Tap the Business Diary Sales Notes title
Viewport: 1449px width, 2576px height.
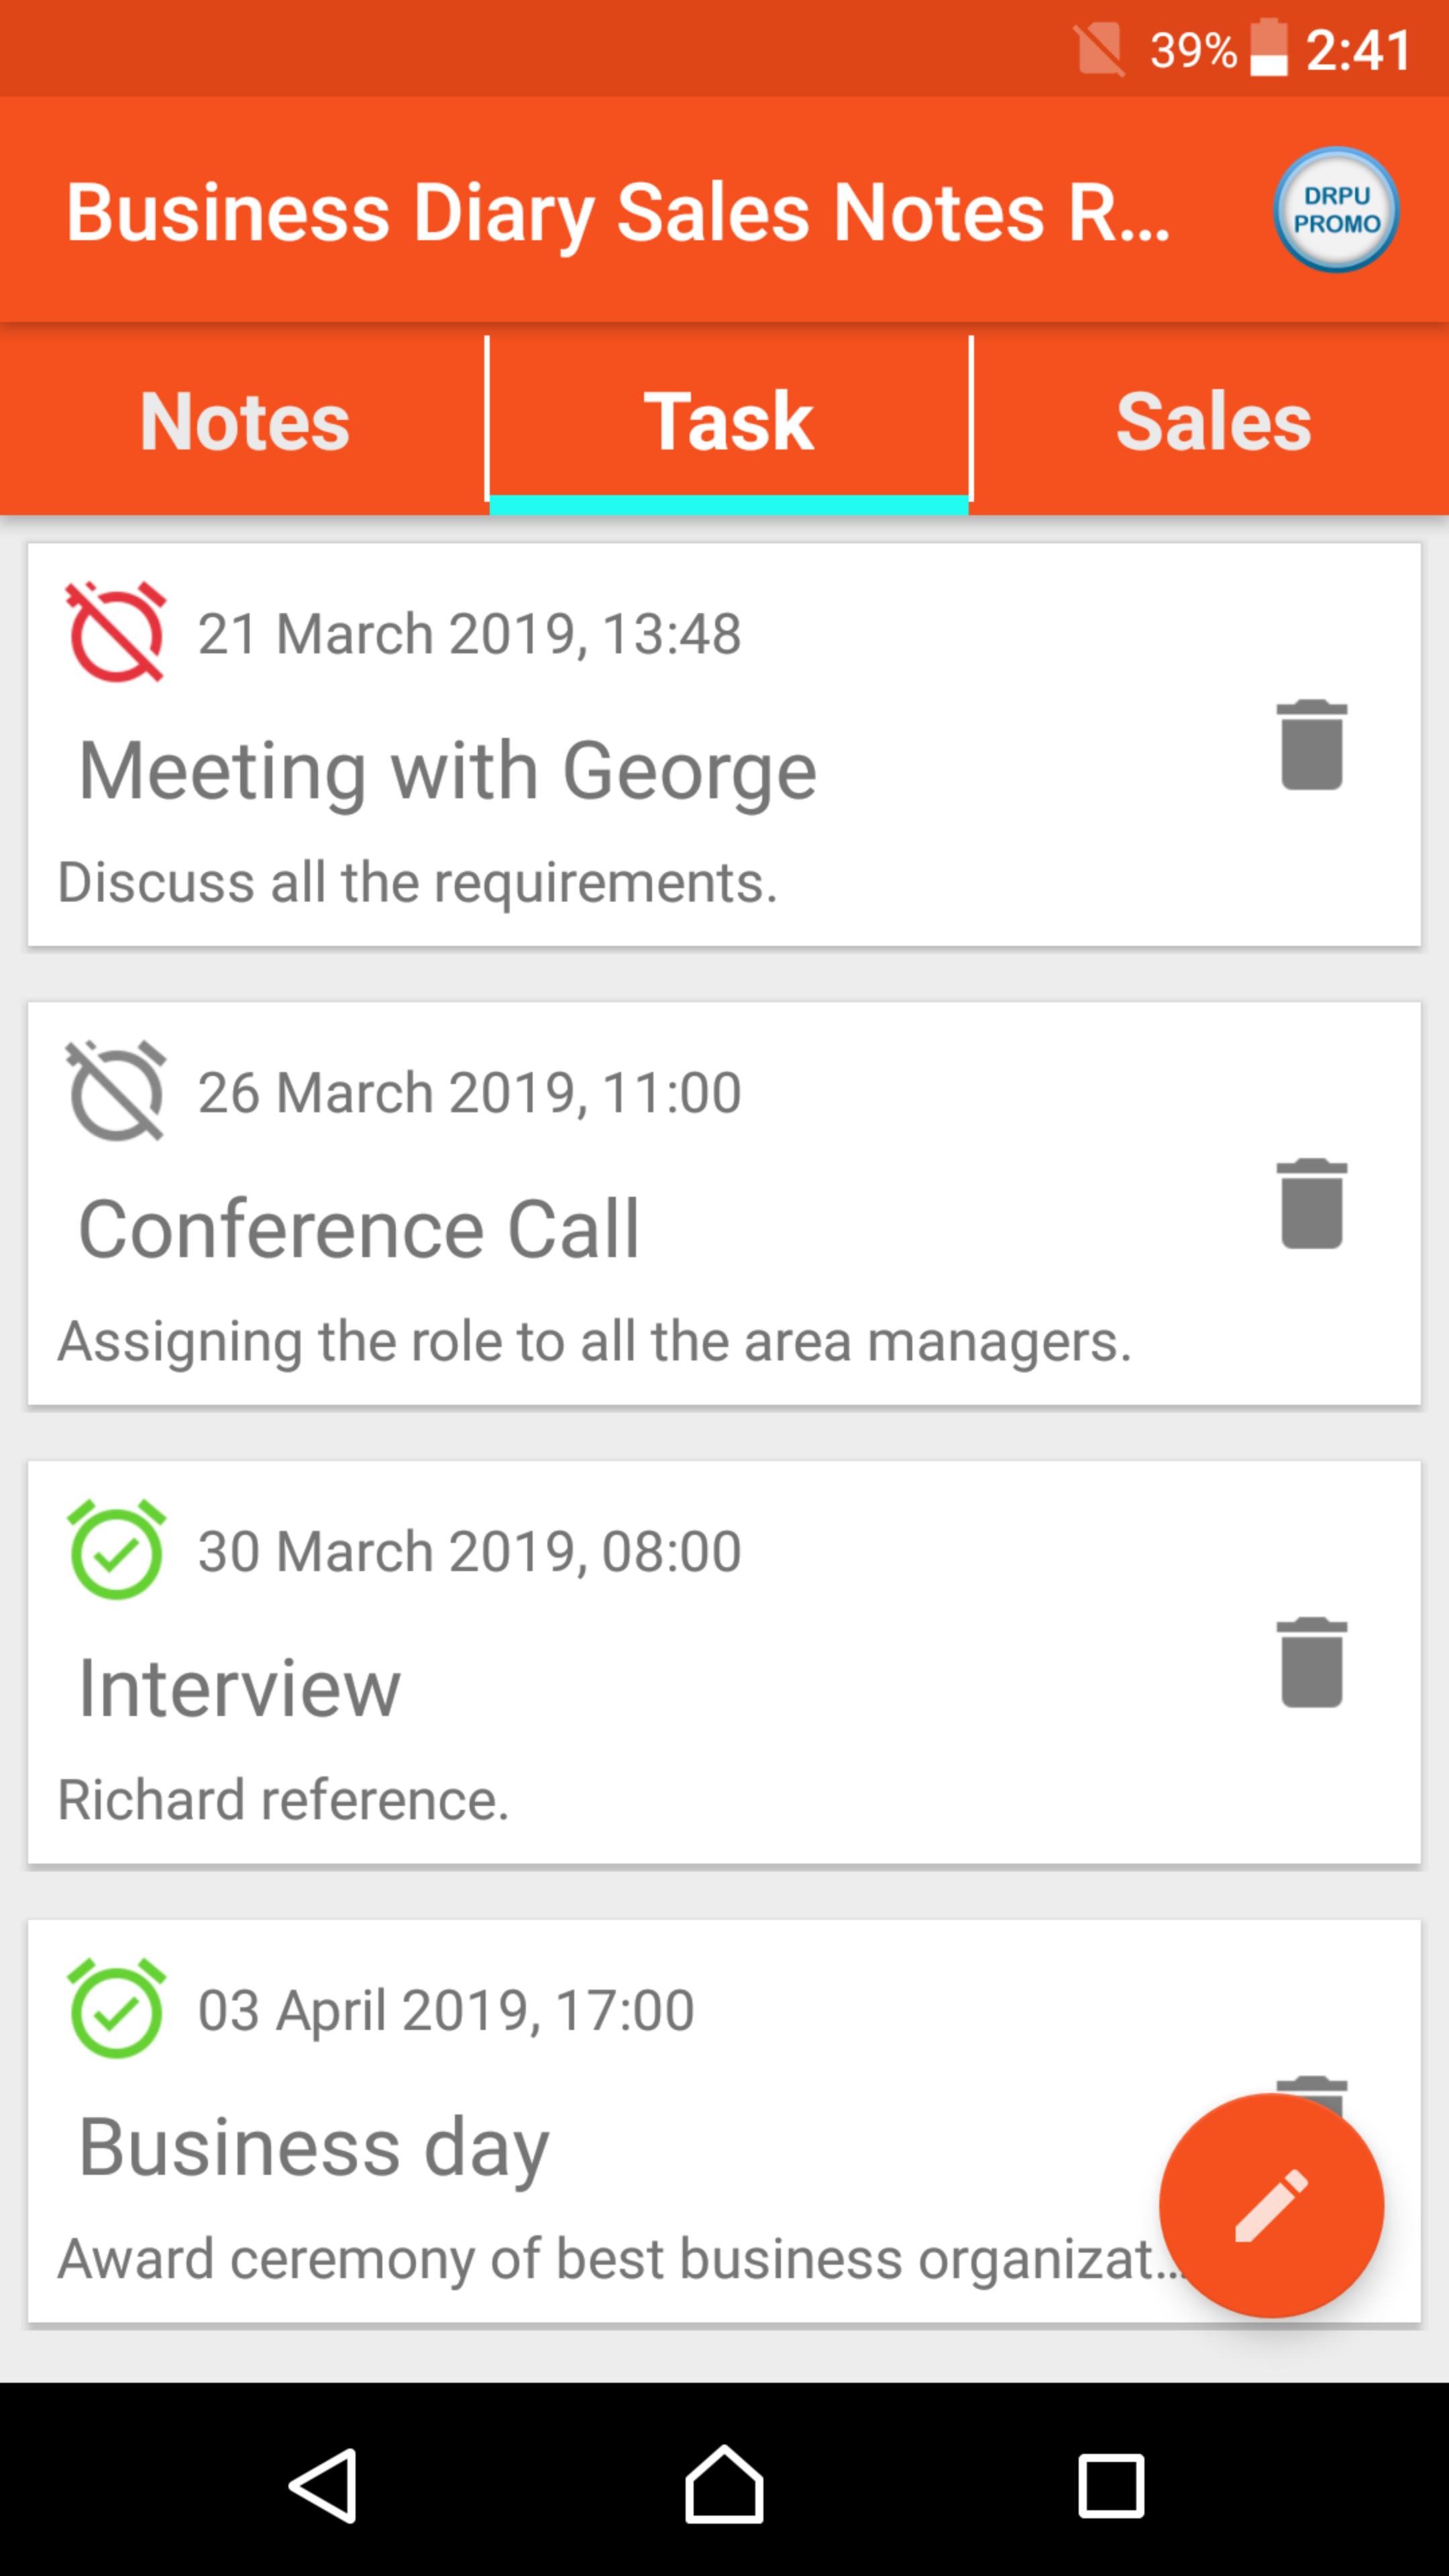(618, 212)
